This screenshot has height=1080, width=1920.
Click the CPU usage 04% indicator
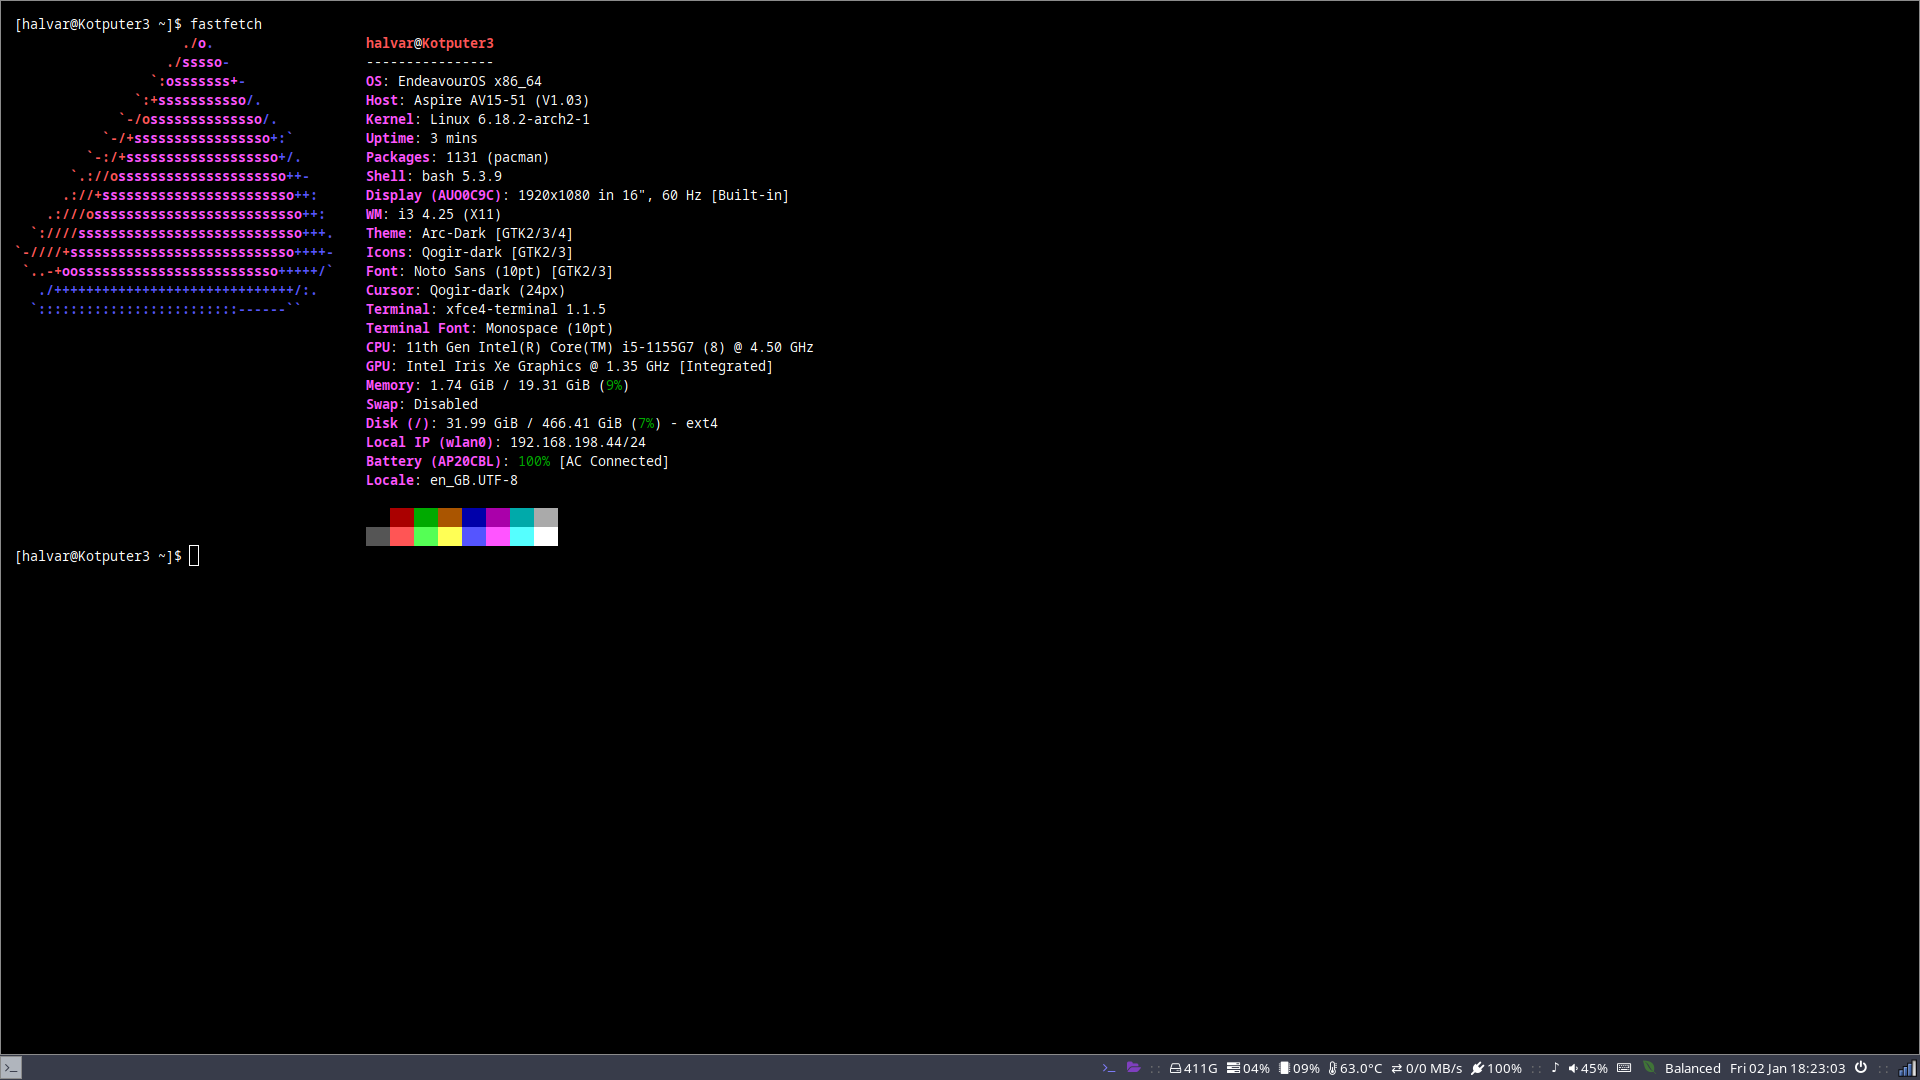click(1249, 1068)
